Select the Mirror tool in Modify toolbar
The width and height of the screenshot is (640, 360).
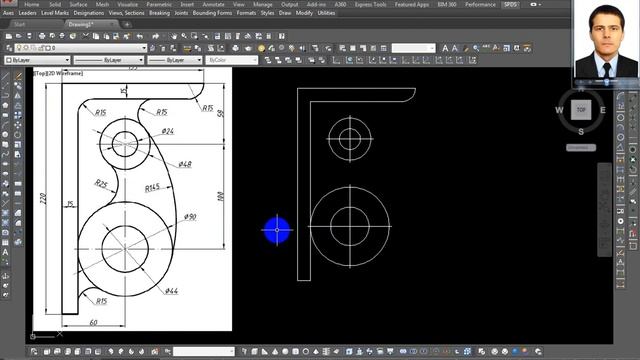click(x=18, y=96)
